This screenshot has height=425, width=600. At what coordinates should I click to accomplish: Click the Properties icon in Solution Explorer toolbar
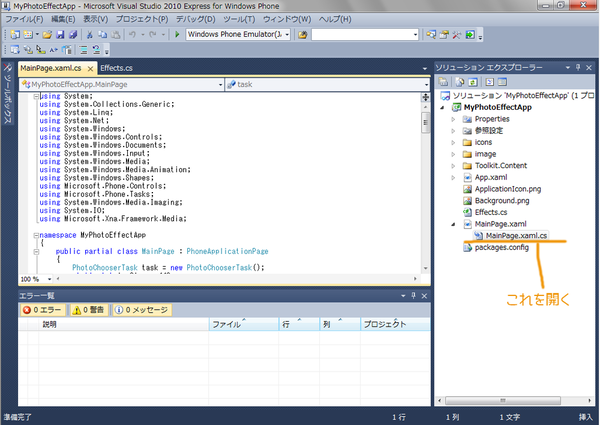tap(444, 82)
